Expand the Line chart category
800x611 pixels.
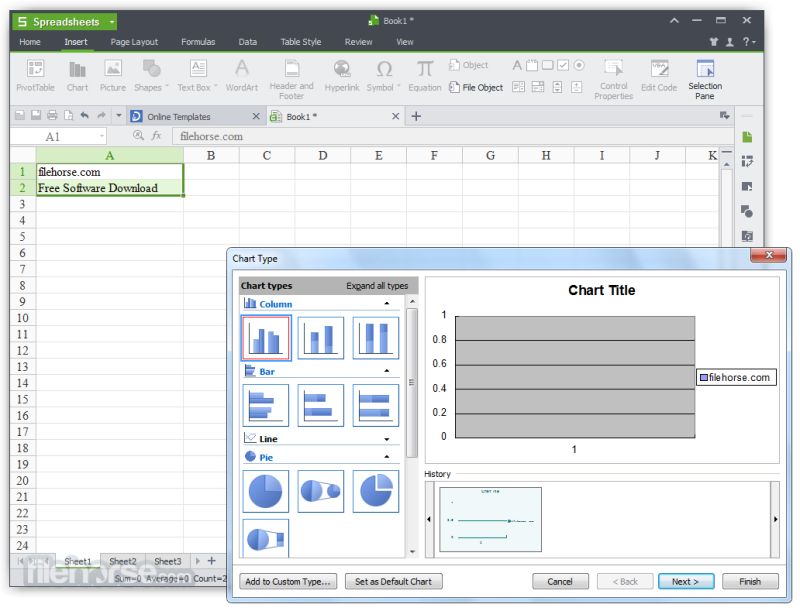coord(387,439)
